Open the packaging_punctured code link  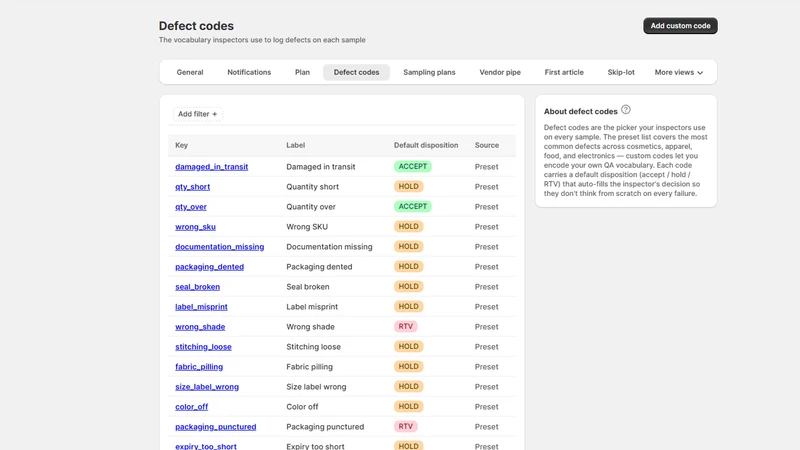(x=215, y=427)
